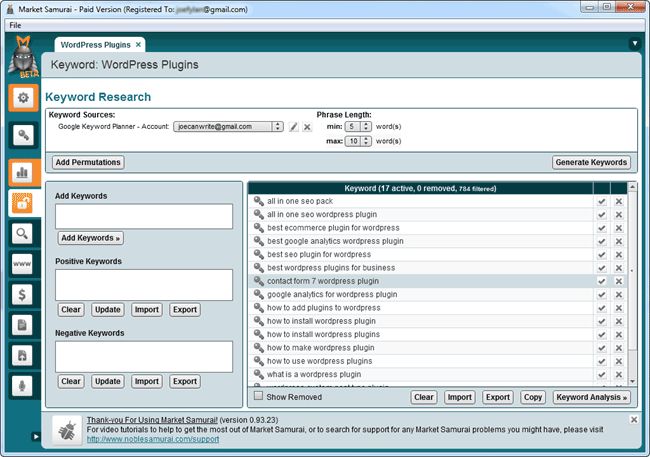Click the Add Keywords » button
The height and width of the screenshot is (457, 650).
(90, 238)
